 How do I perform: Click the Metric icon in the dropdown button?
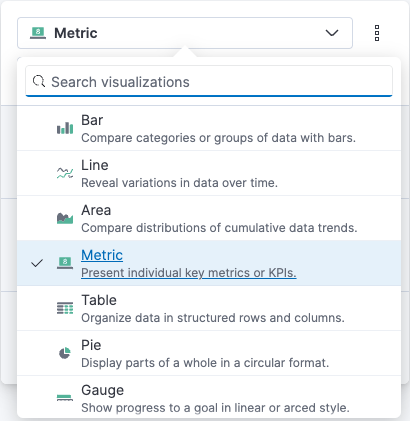[38, 33]
